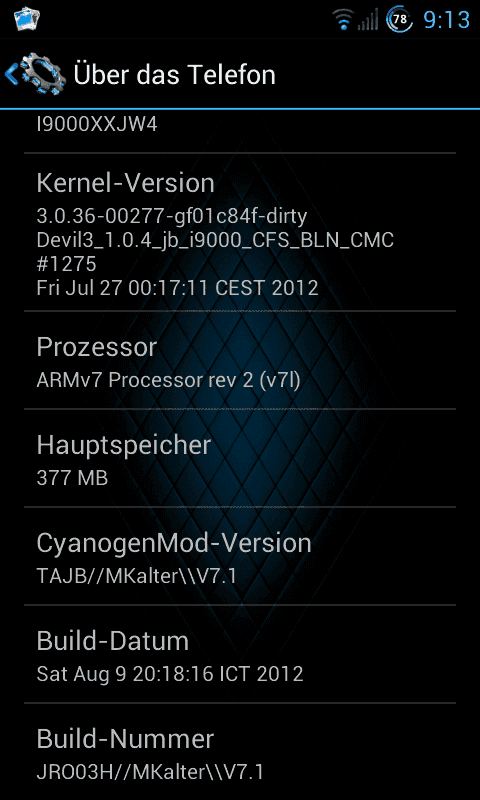Select the CyanogenMod-Version entry
480x800 pixels.
(x=240, y=556)
